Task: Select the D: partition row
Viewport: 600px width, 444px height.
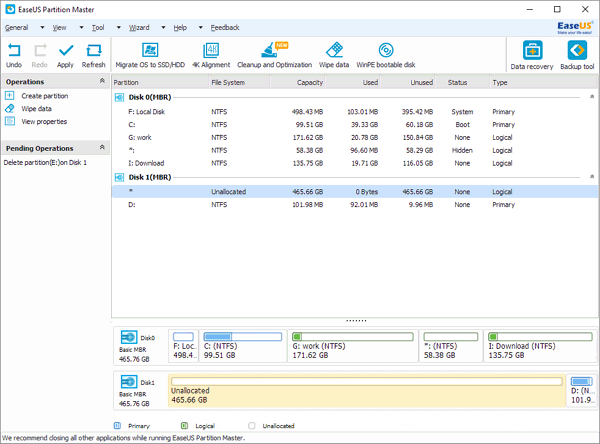Action: coord(355,205)
